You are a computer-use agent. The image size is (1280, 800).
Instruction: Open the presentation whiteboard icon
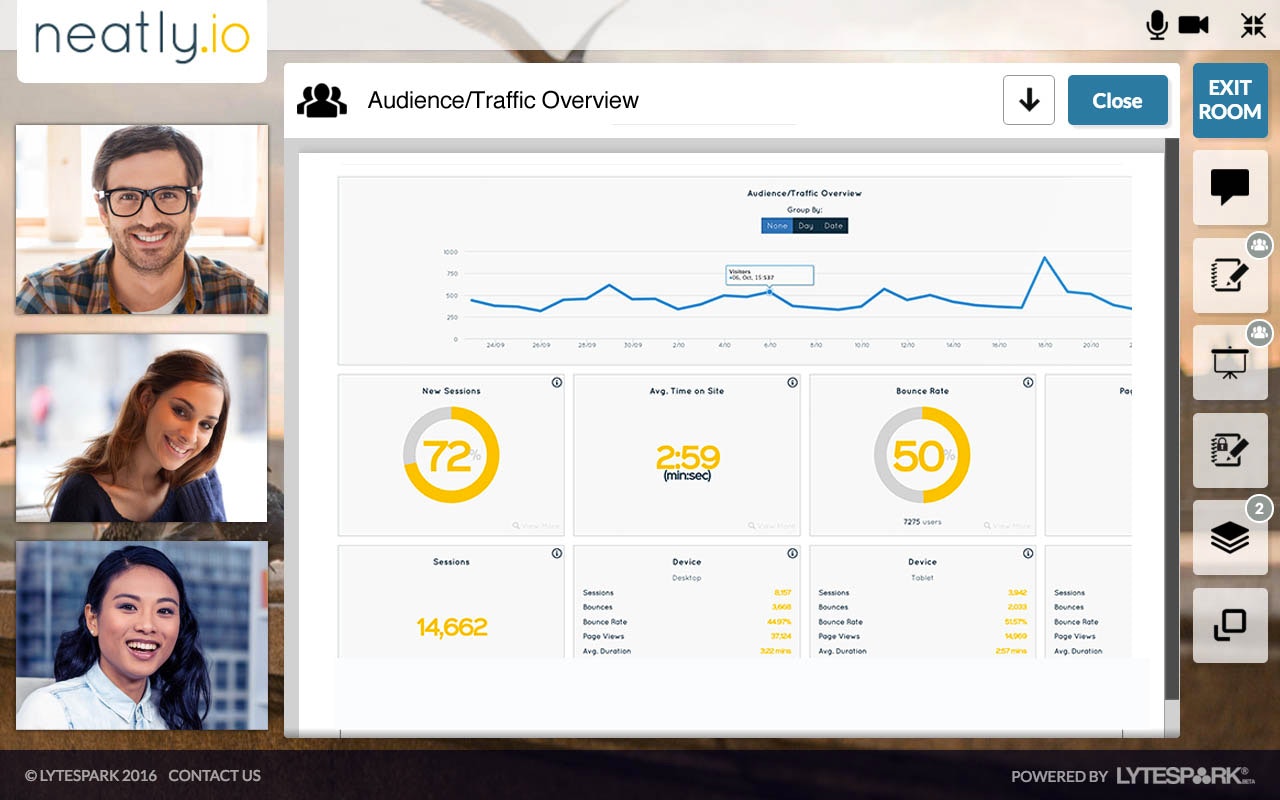coord(1230,362)
